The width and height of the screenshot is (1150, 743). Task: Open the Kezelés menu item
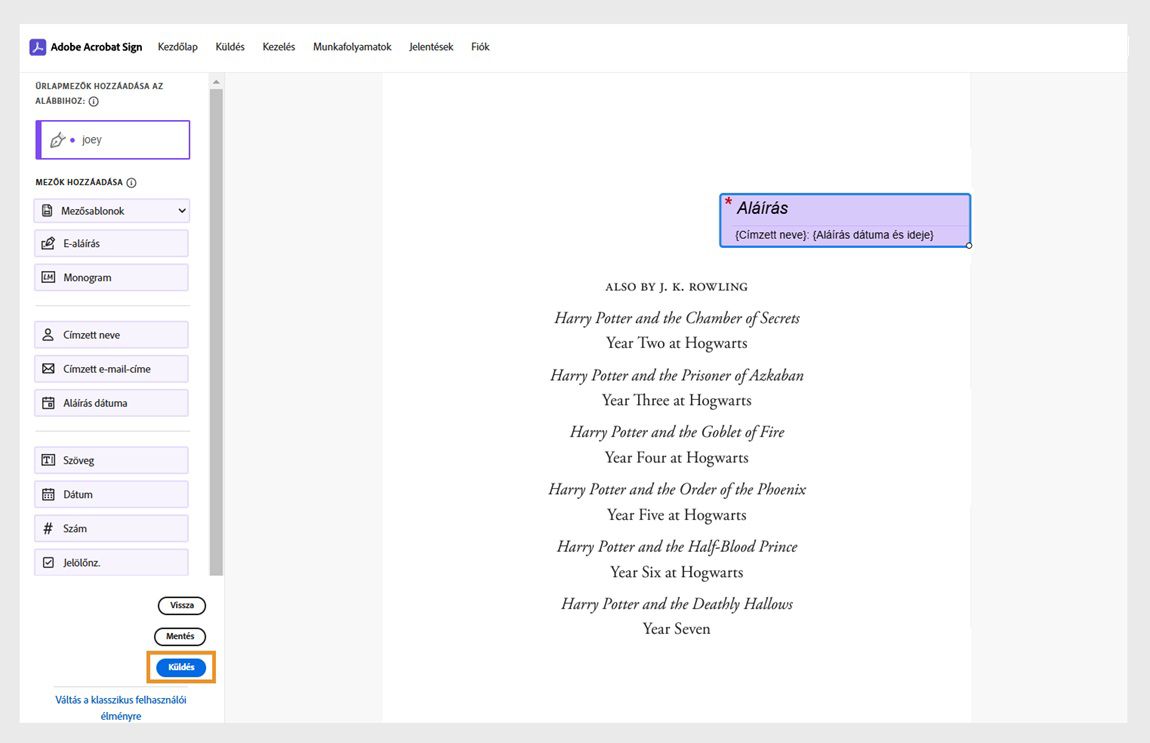(x=279, y=47)
